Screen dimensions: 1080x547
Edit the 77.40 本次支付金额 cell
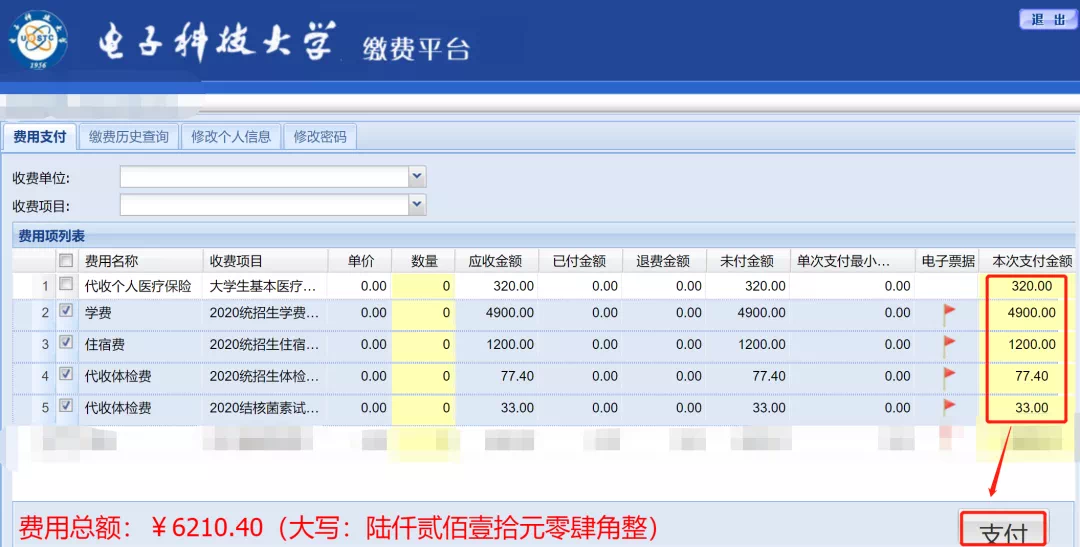click(x=1027, y=376)
